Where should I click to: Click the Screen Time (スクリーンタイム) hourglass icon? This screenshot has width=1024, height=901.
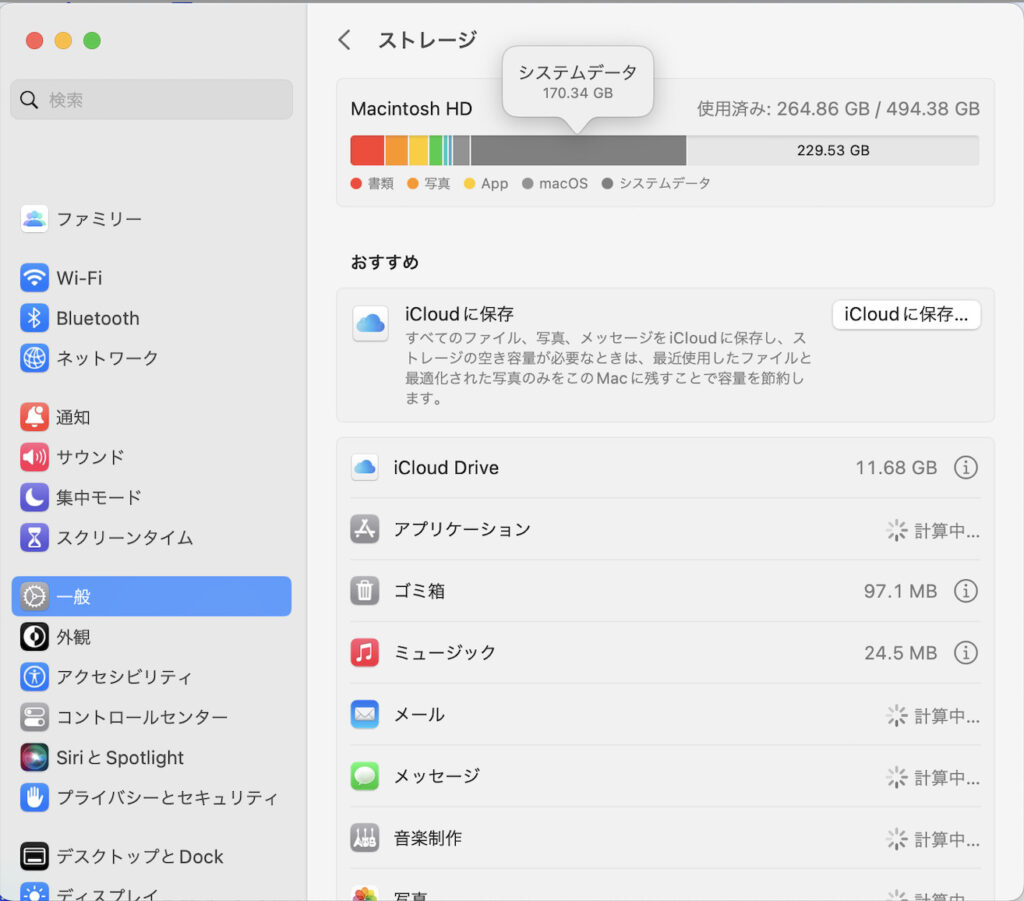[x=34, y=537]
